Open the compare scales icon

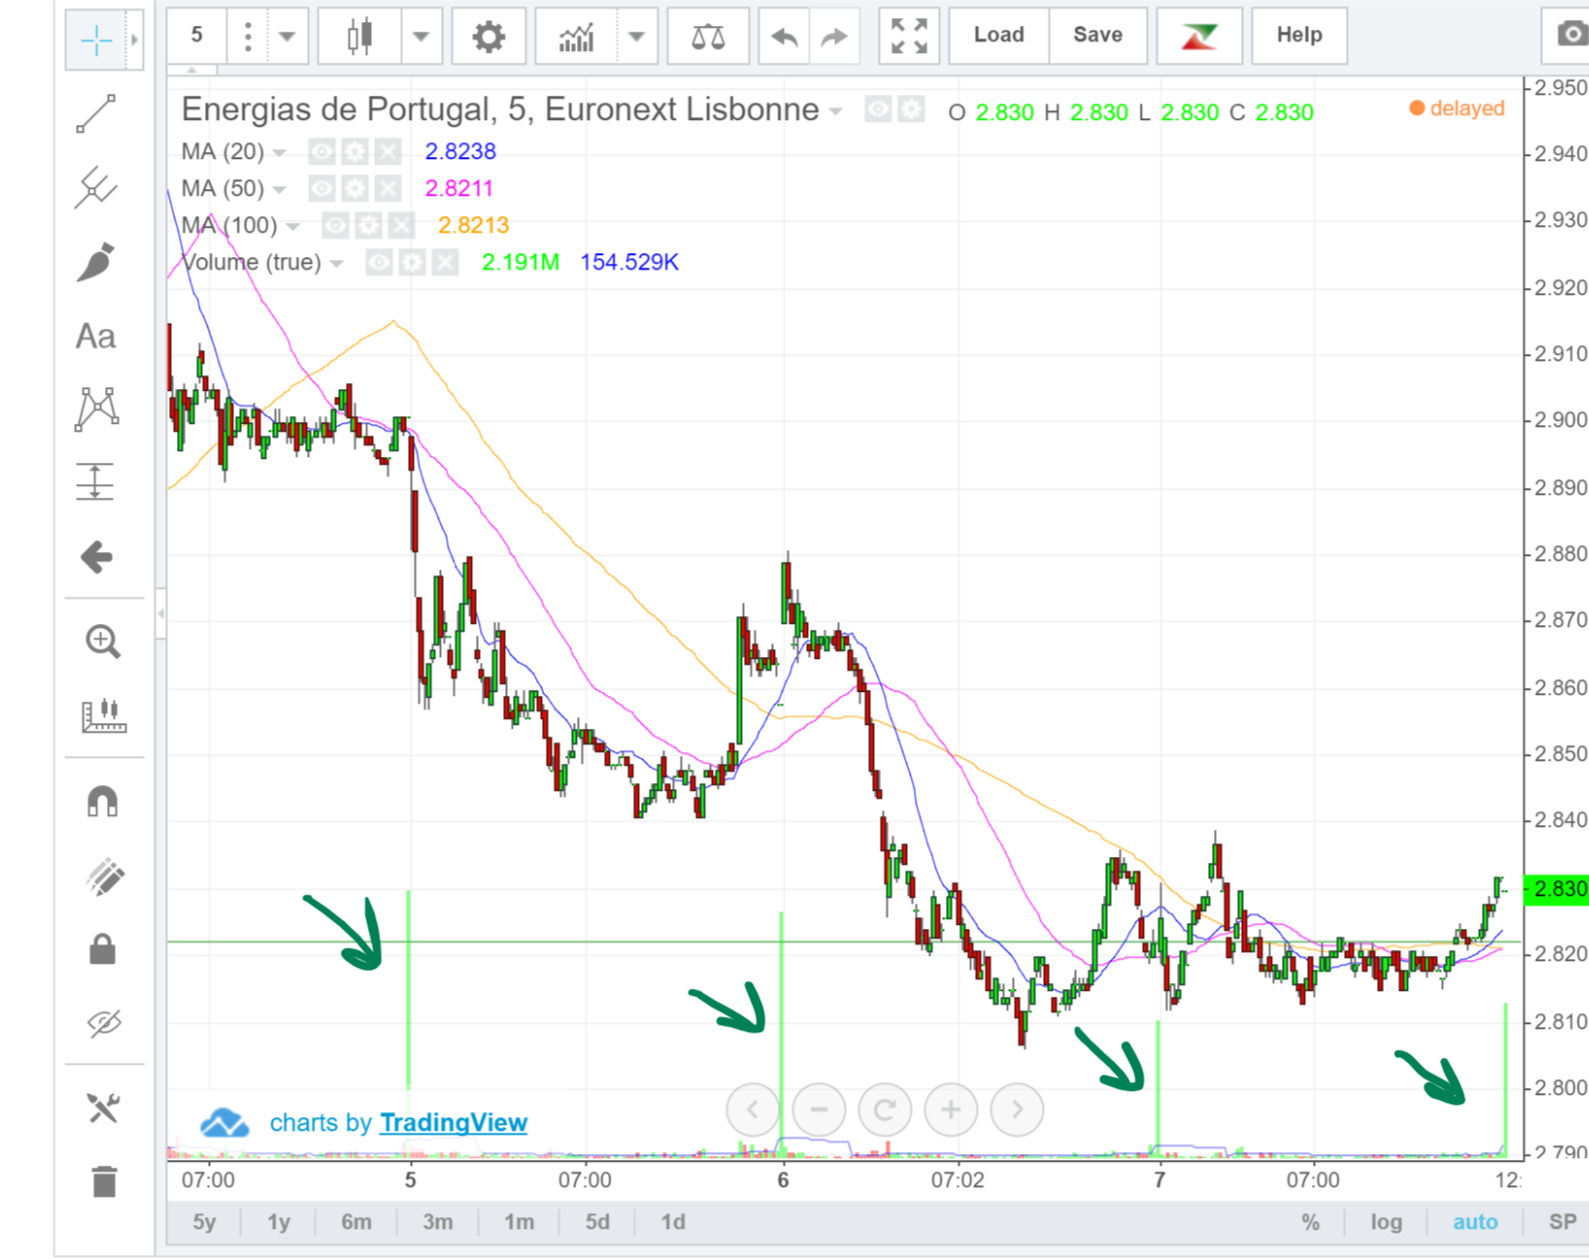pos(708,37)
